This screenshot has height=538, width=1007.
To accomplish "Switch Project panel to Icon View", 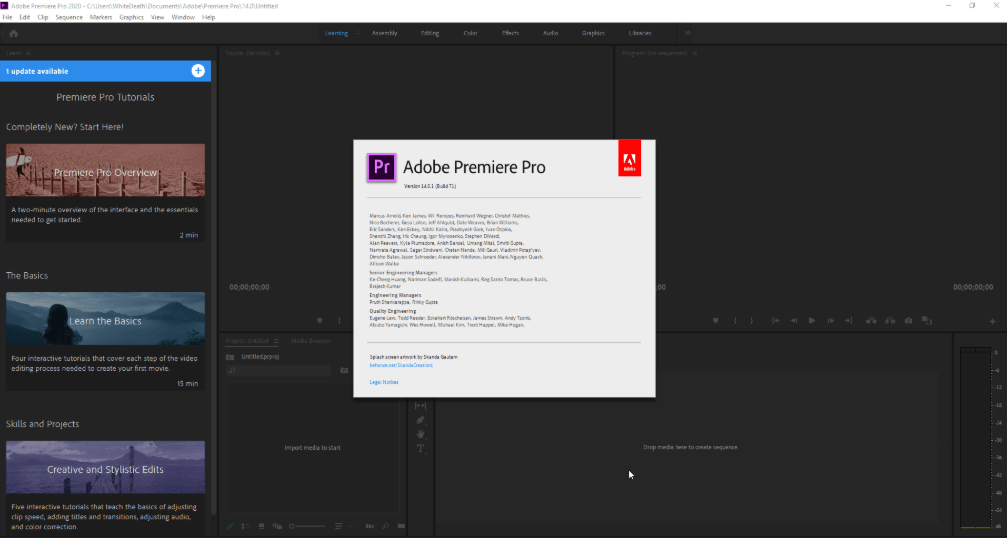I will point(261,526).
